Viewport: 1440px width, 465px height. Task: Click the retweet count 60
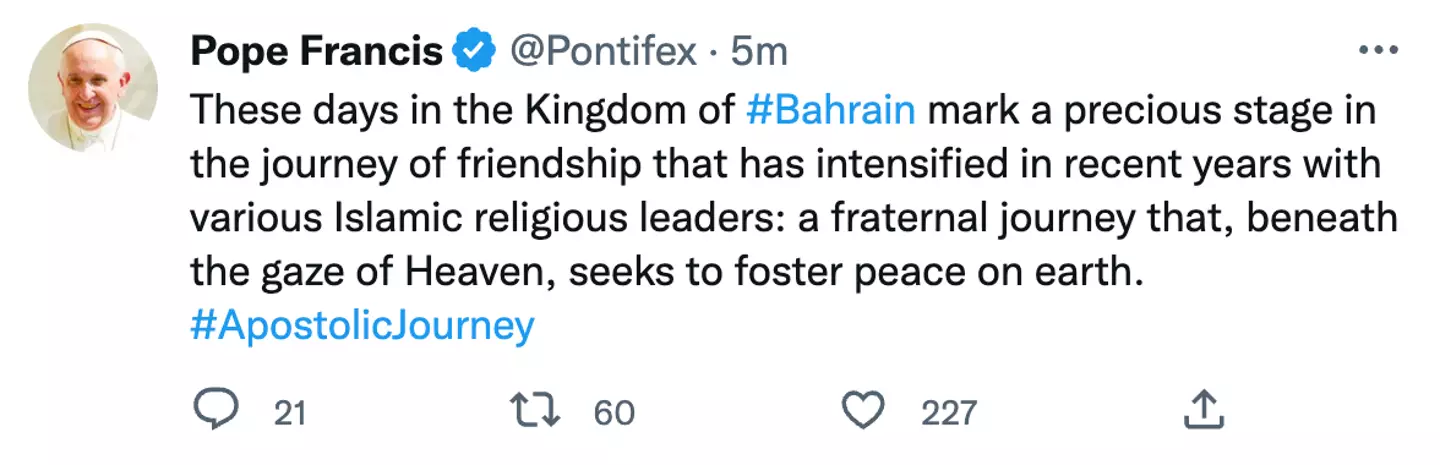coord(614,412)
